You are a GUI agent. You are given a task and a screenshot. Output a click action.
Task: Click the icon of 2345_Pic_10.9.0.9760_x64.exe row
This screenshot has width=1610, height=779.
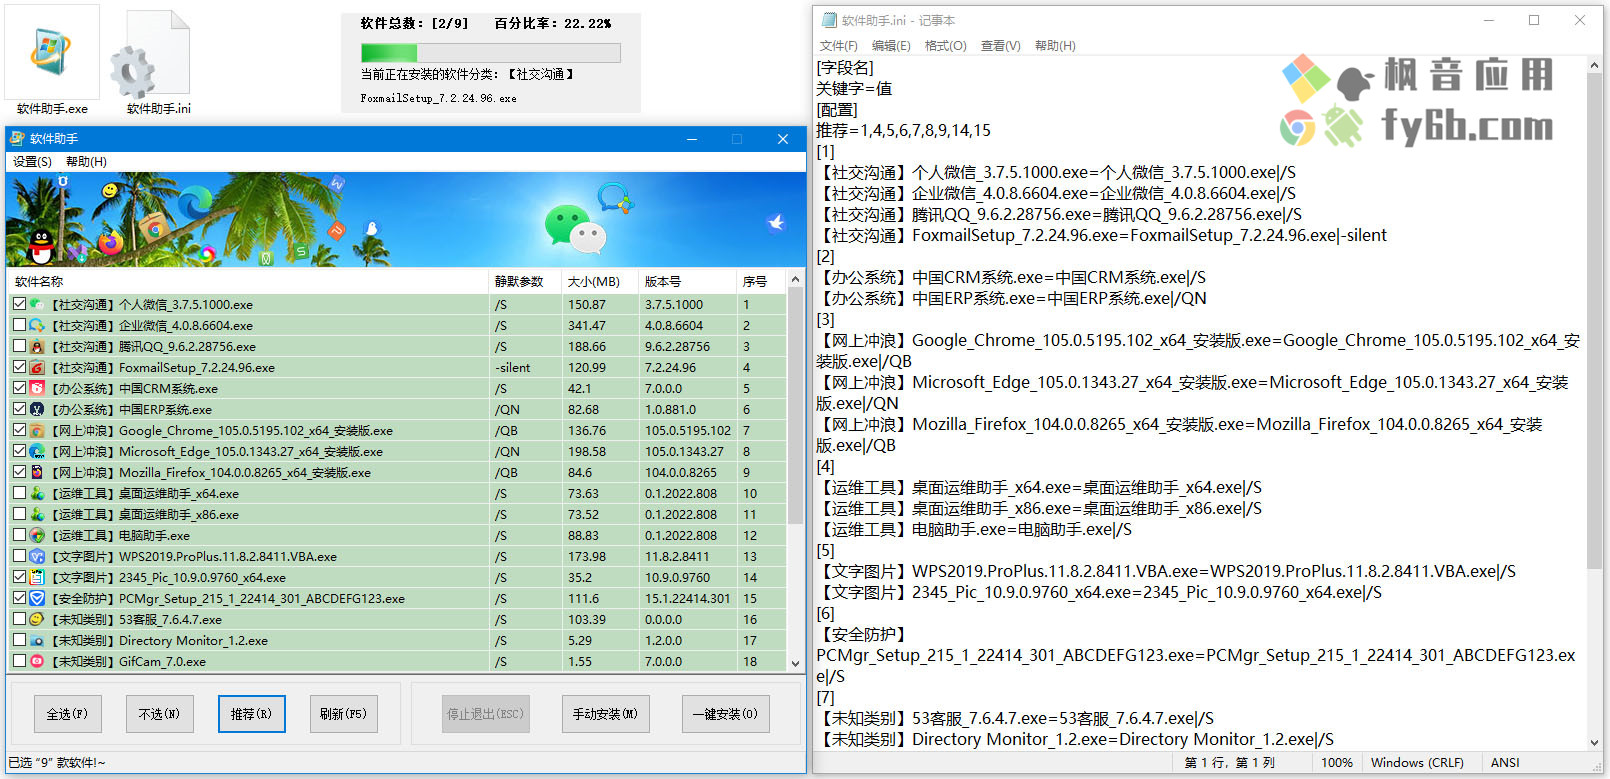37,577
